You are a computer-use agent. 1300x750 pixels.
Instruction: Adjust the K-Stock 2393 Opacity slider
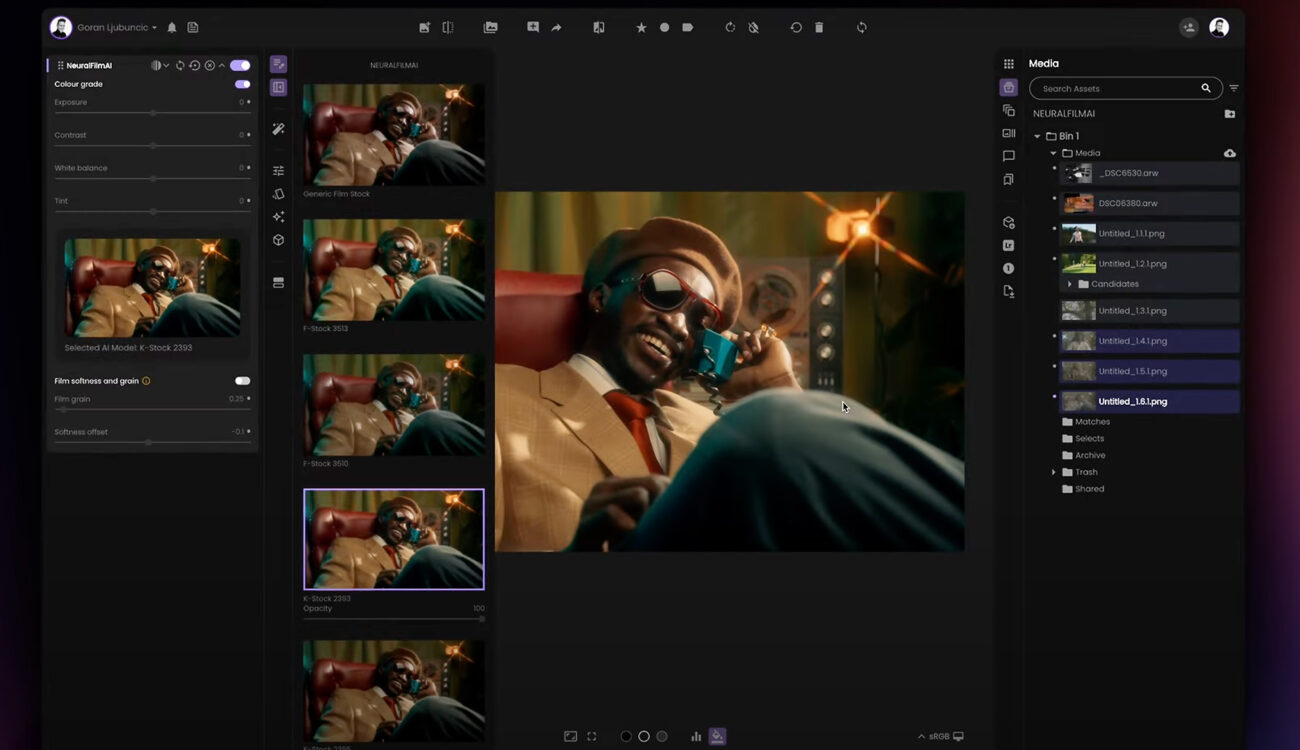(x=394, y=619)
